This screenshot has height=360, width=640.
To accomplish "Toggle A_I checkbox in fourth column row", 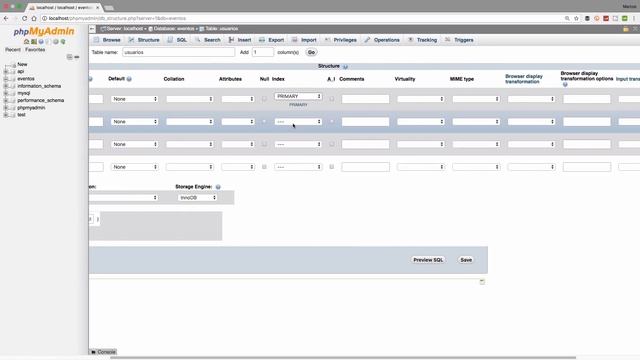I will [x=331, y=167].
